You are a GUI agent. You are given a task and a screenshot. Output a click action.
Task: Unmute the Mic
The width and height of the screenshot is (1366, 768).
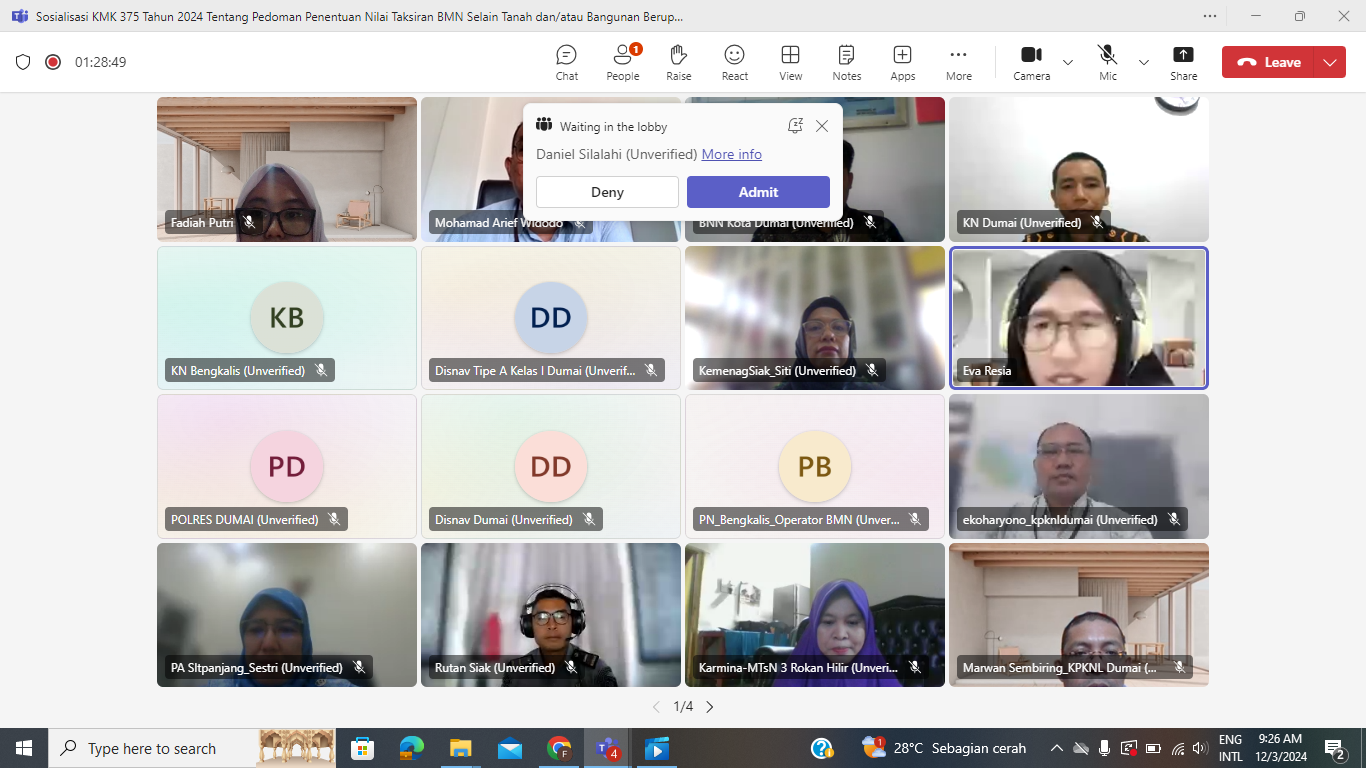pos(1107,62)
